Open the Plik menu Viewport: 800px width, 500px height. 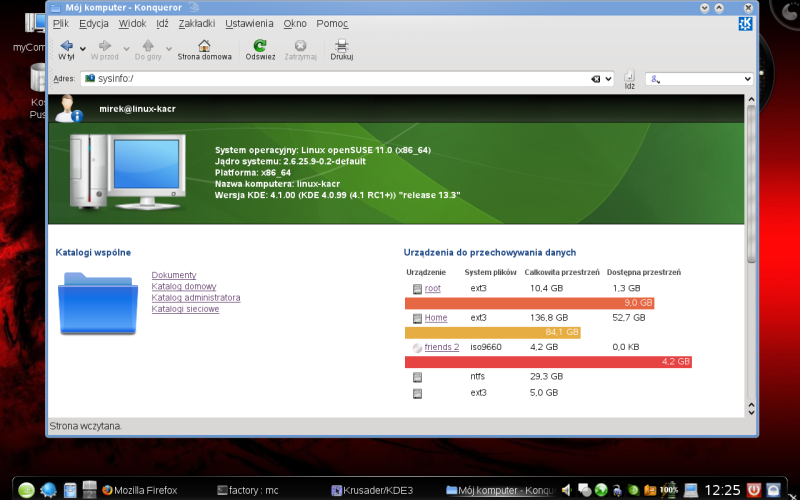(61, 23)
